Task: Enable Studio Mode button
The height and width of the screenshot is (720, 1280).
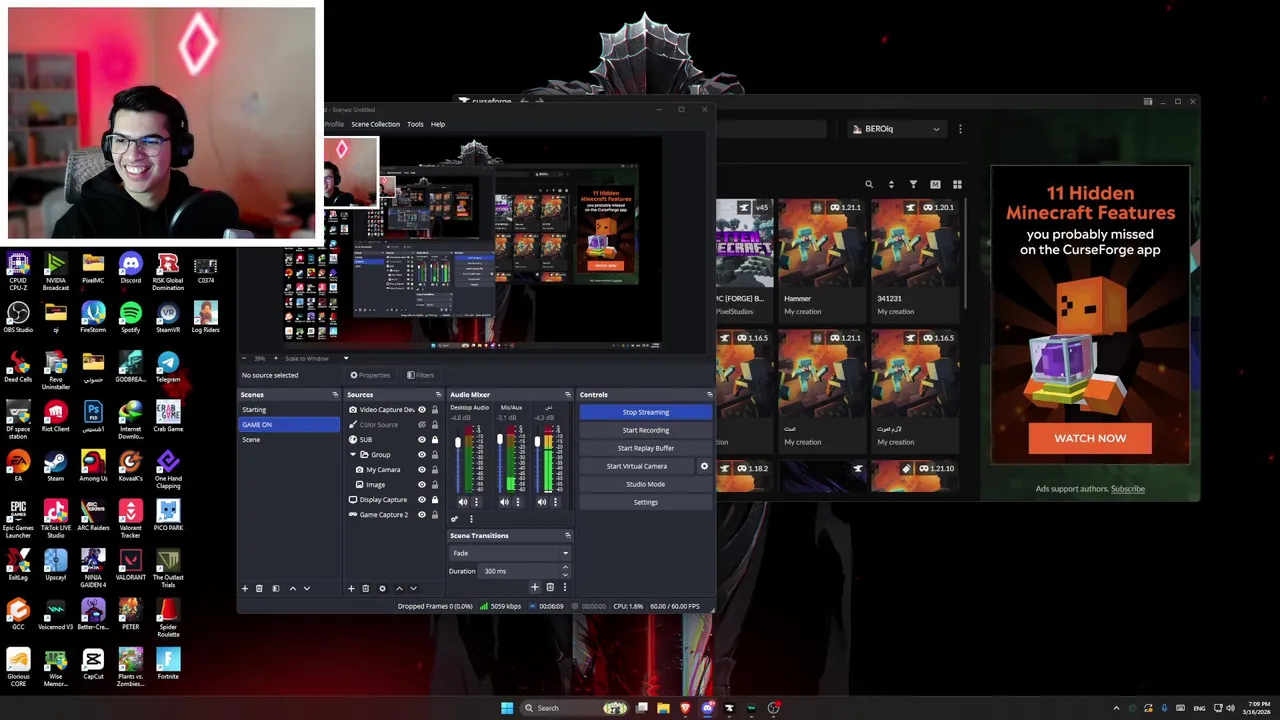Action: pos(646,484)
